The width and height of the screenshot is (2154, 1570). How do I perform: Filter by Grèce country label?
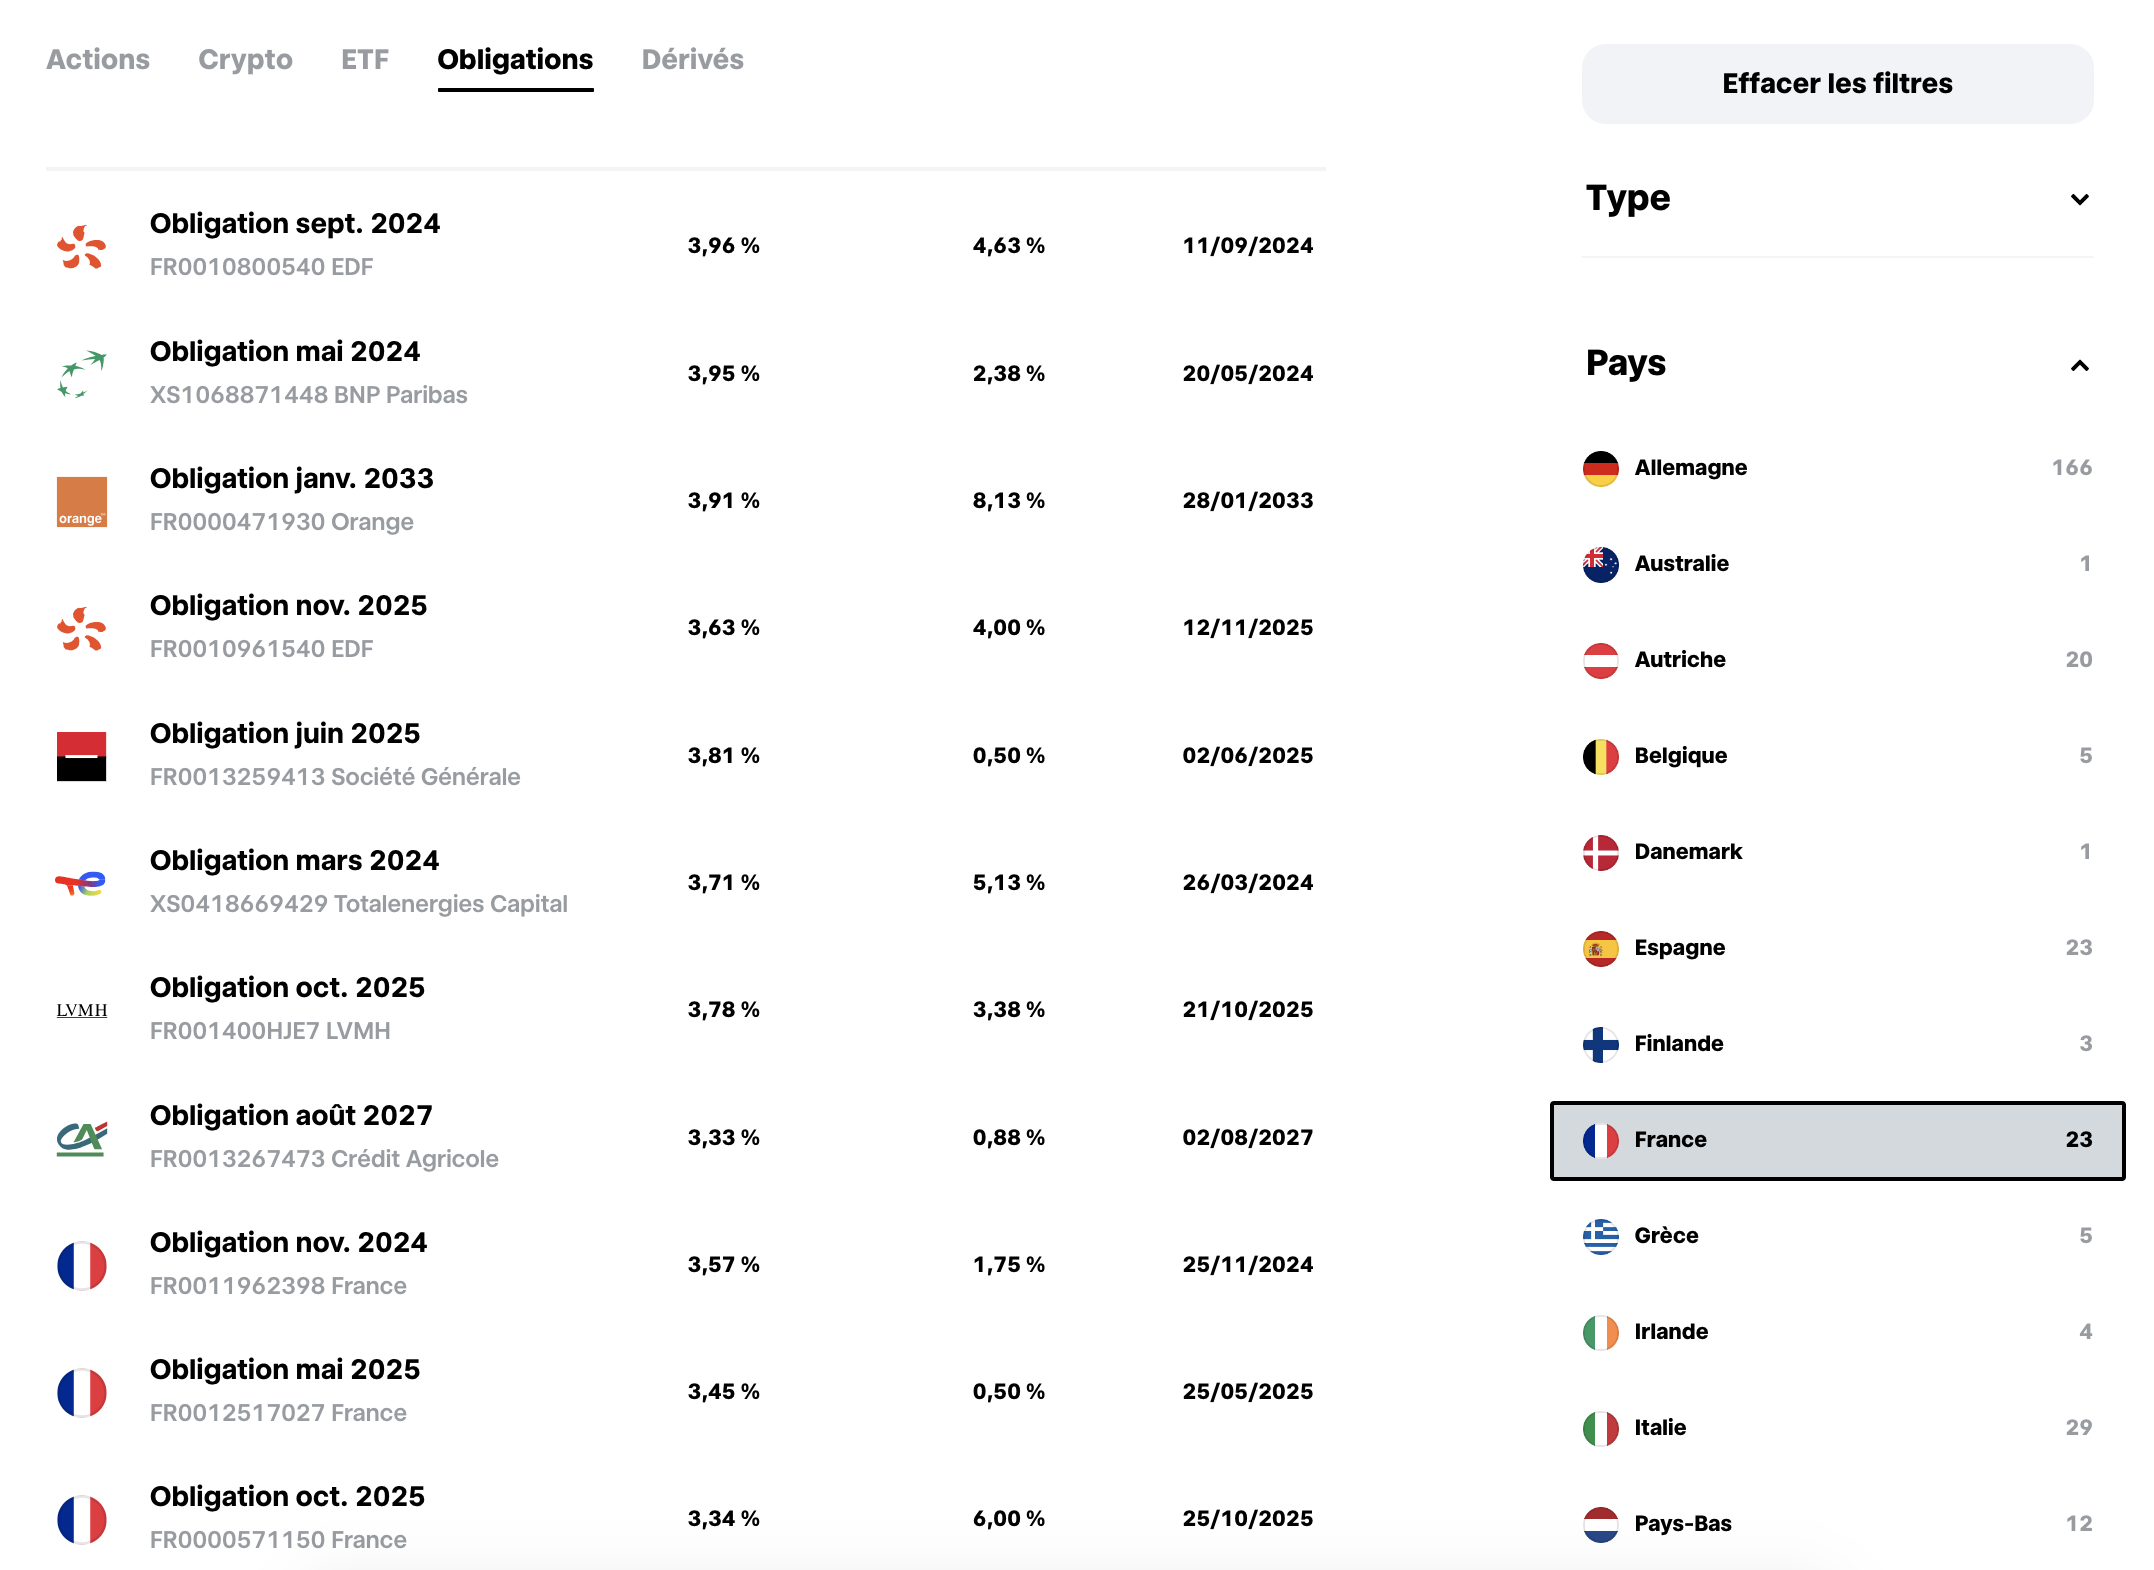point(1666,1236)
